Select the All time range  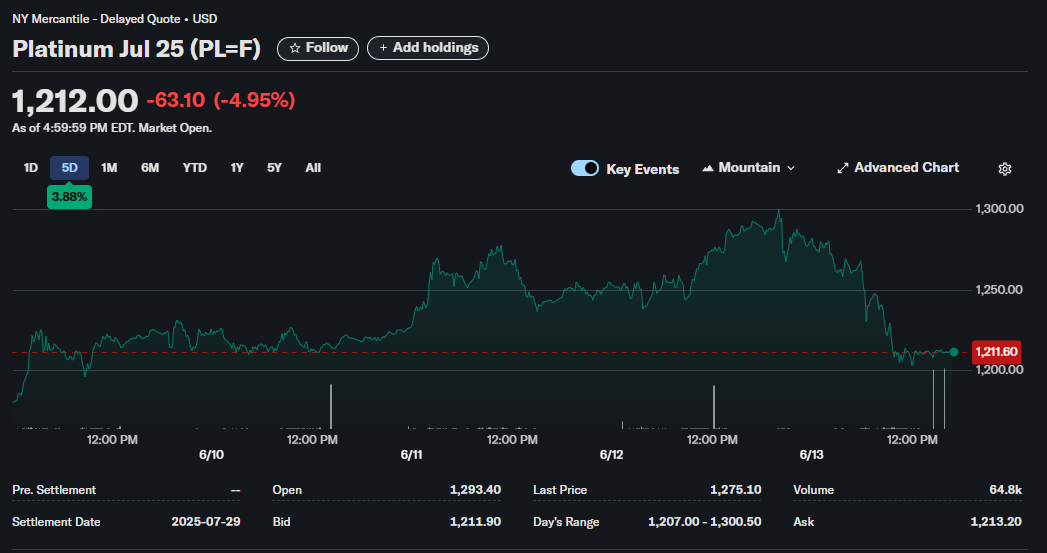tap(313, 168)
